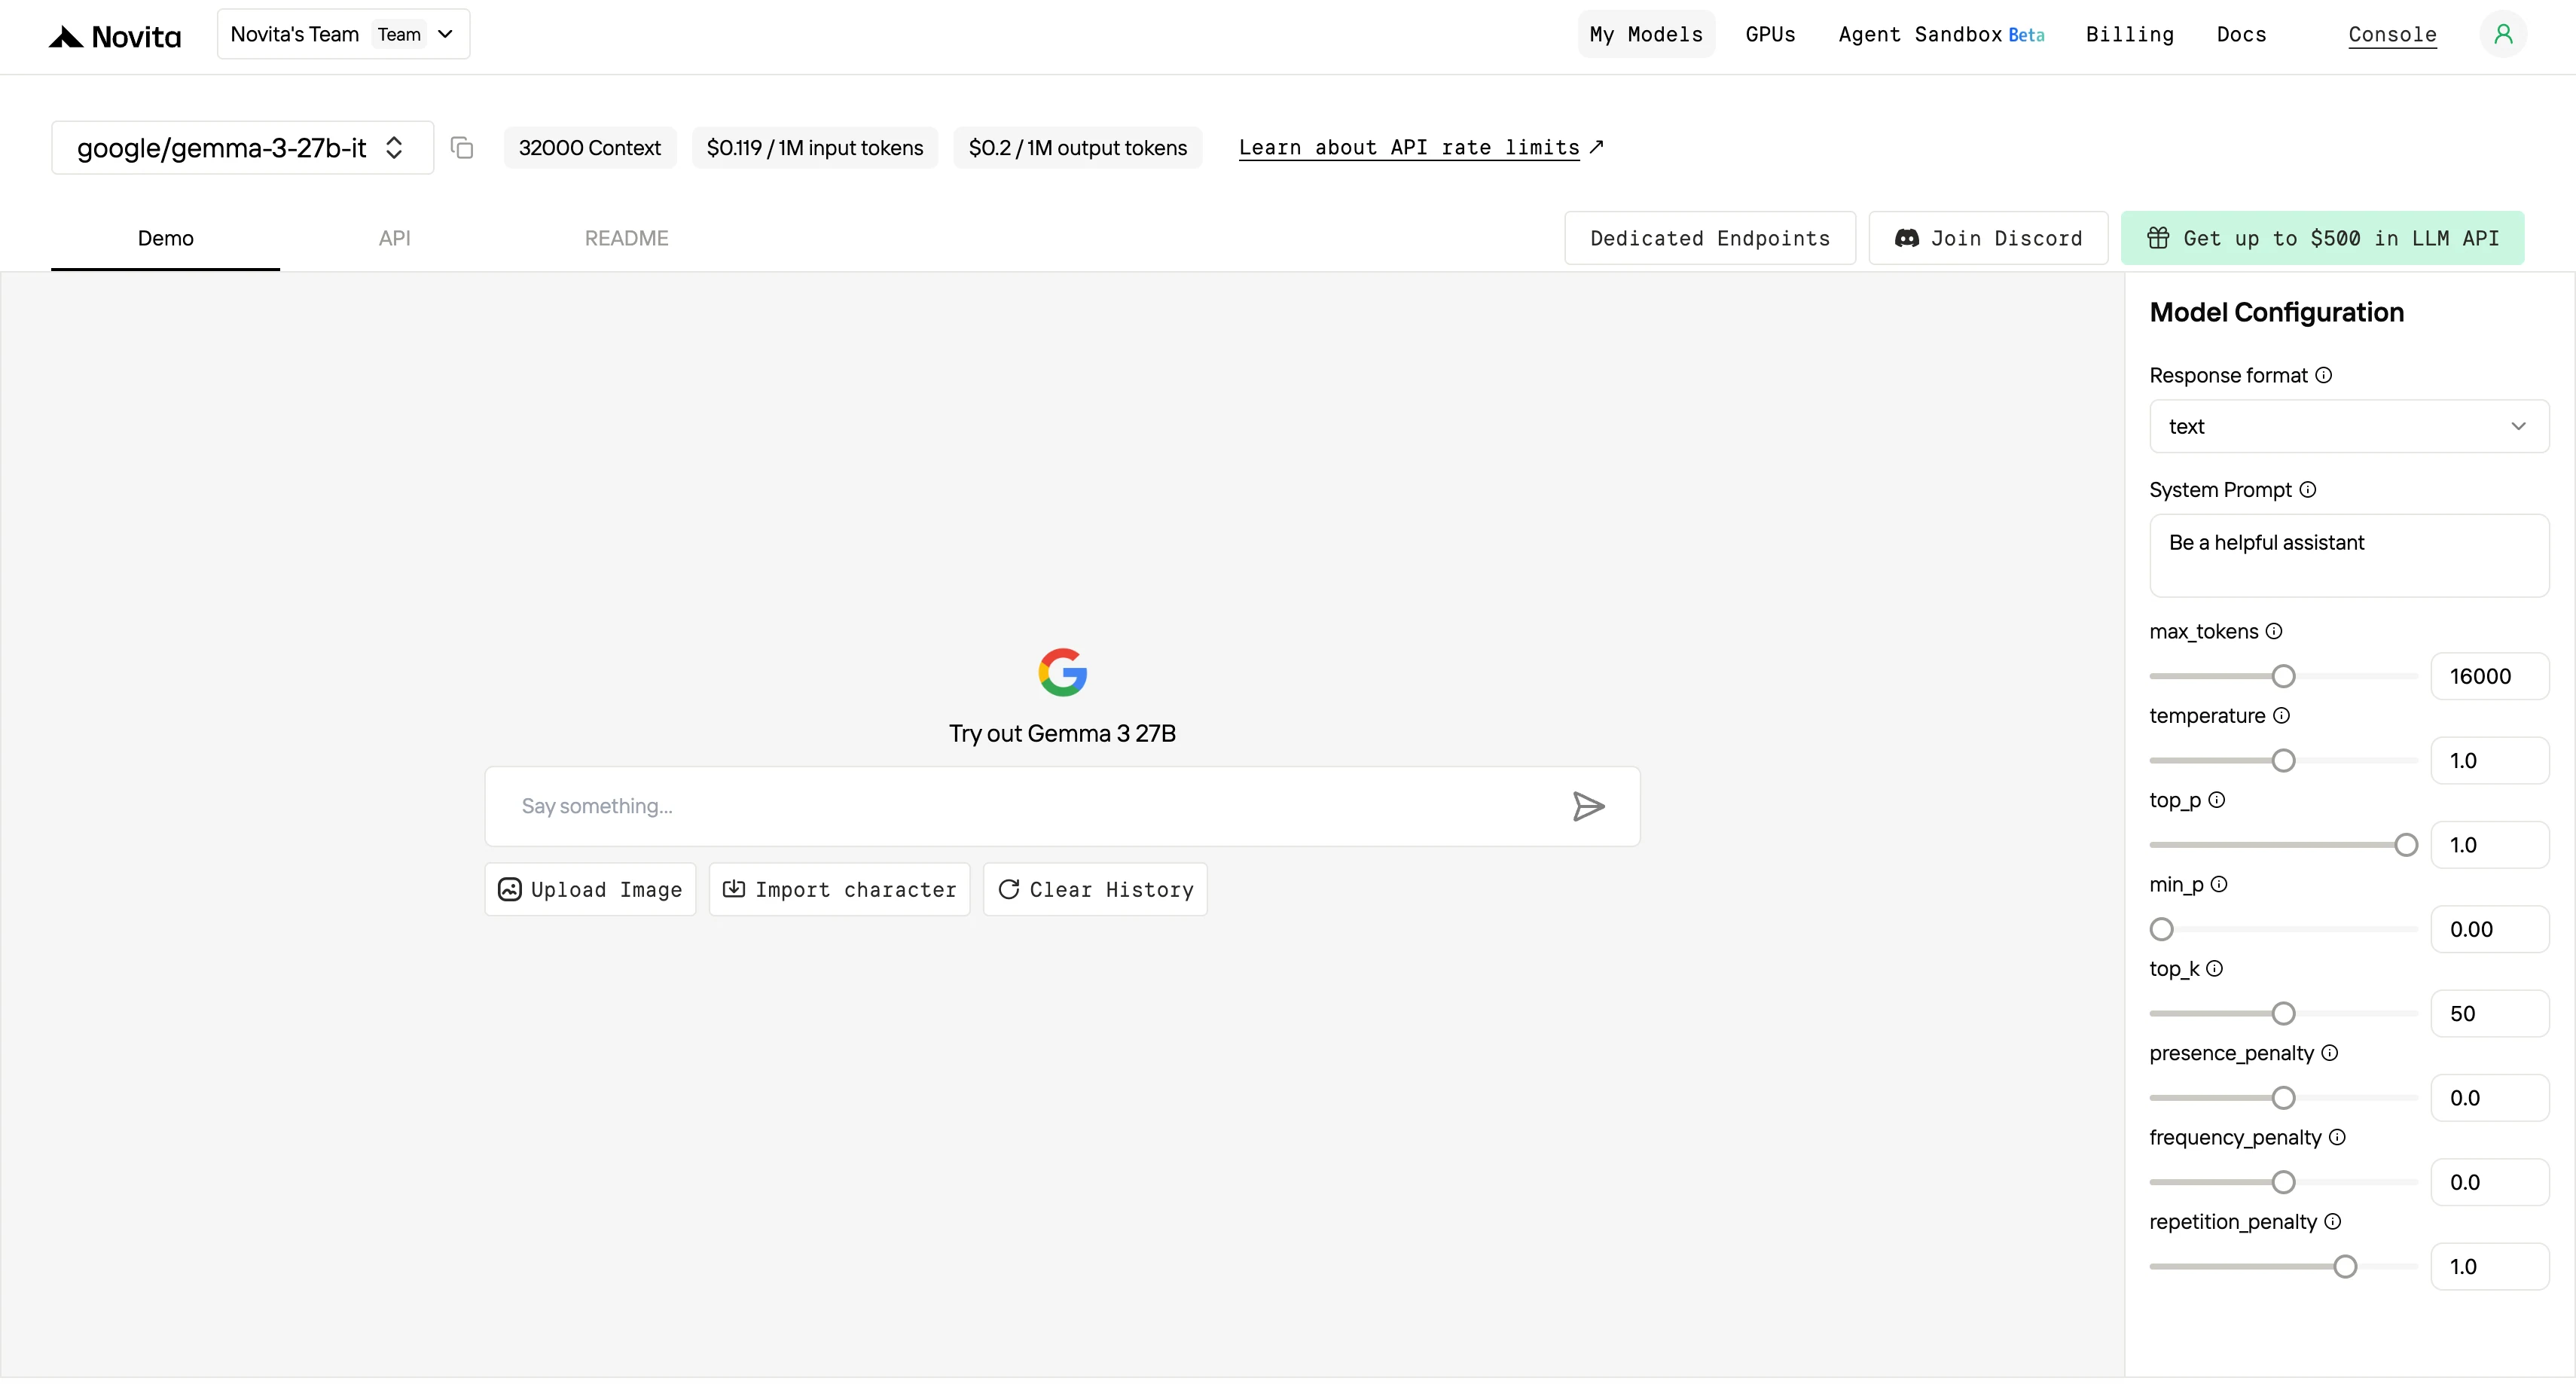Show info for Response format
2576x1384 pixels.
[x=2324, y=375]
